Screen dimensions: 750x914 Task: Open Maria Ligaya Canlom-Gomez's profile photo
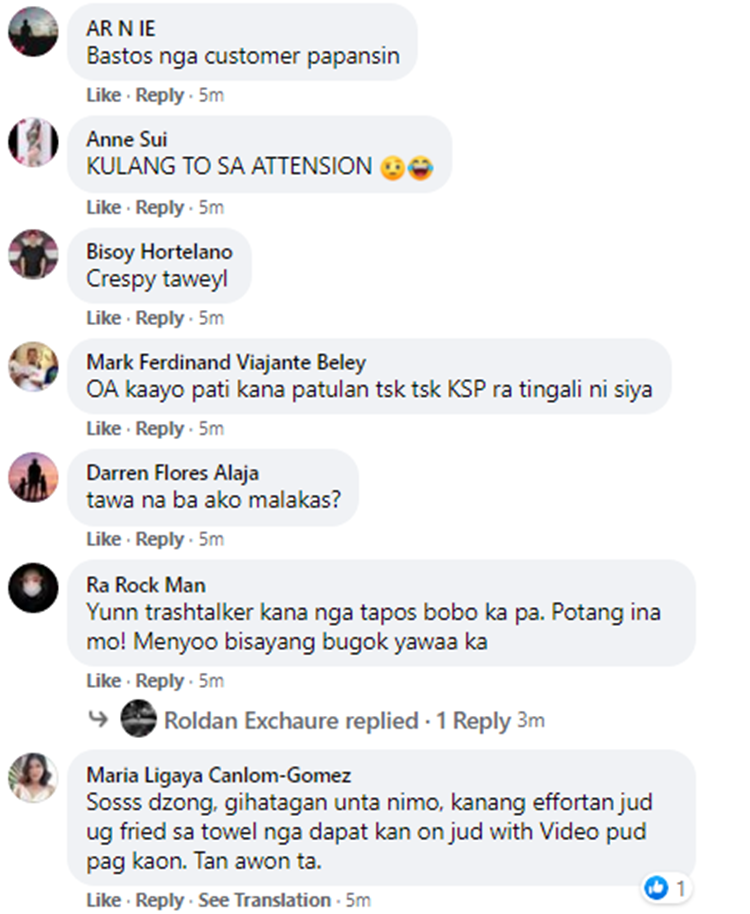(x=33, y=778)
